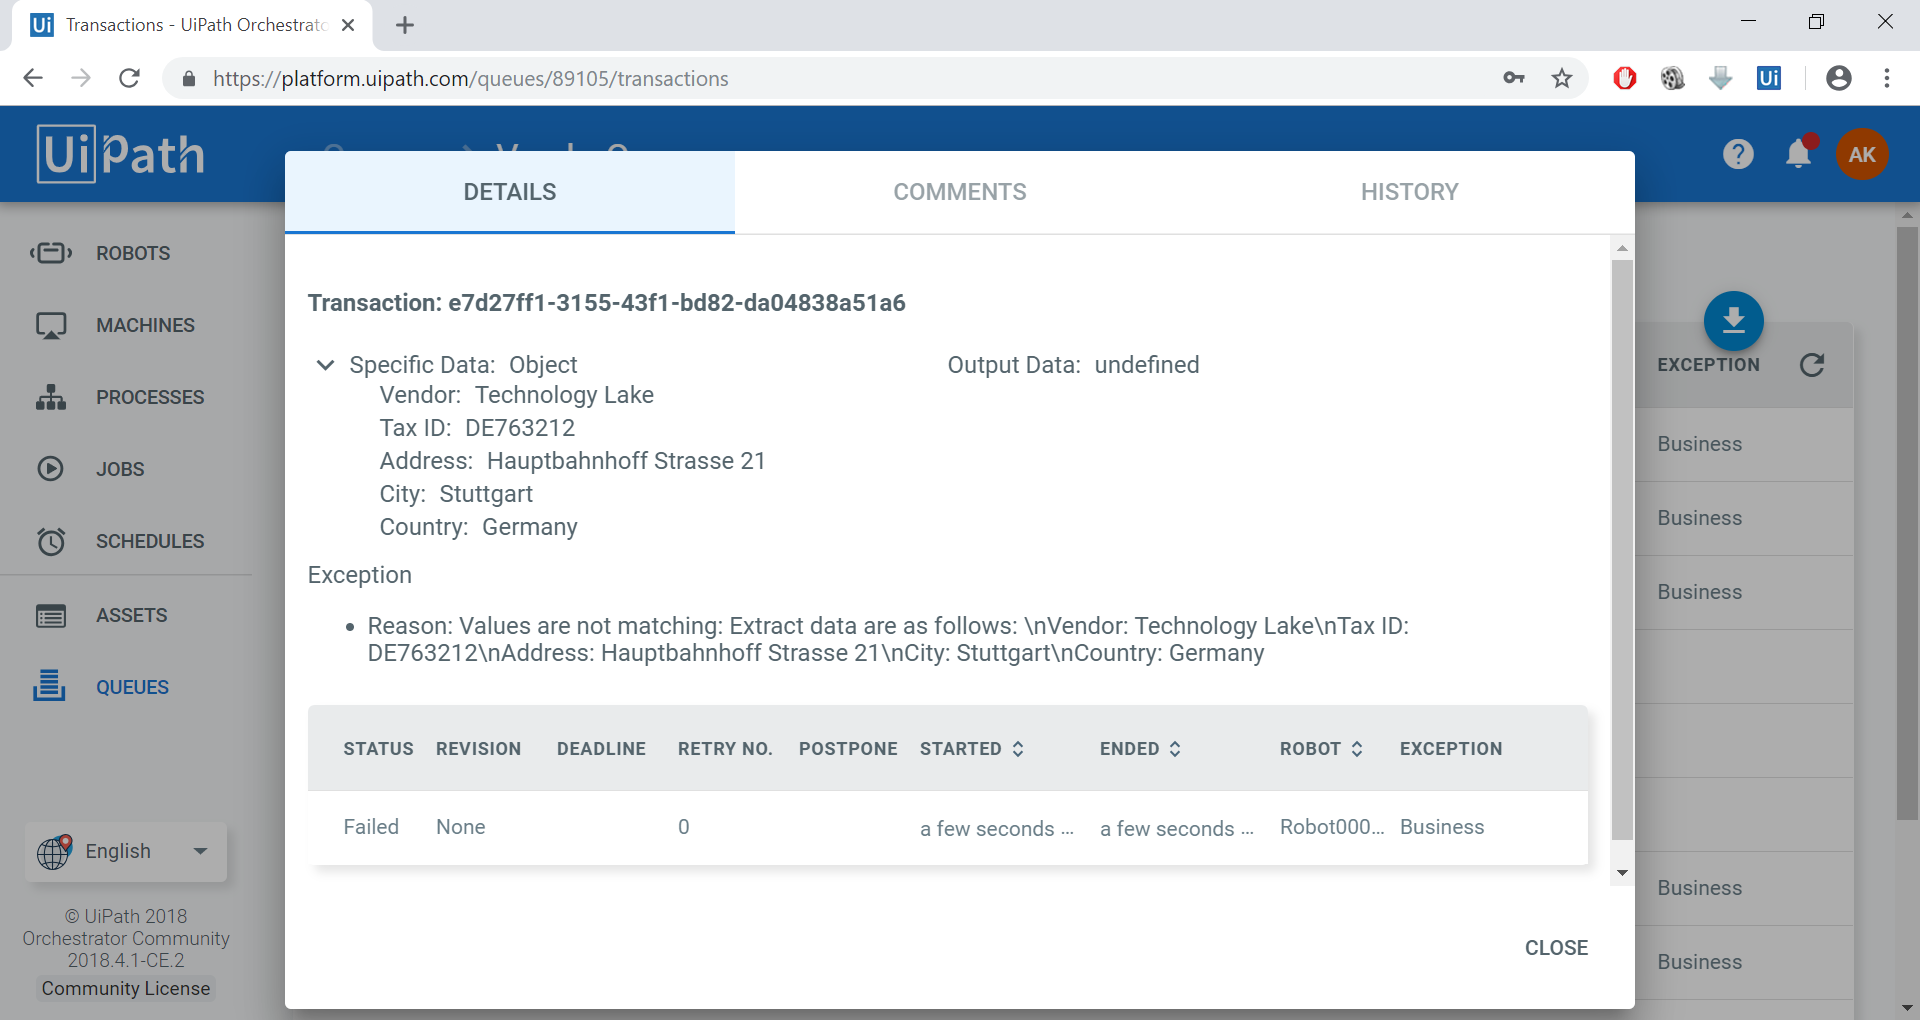Go to Machines page
The width and height of the screenshot is (1920, 1020).
(146, 326)
